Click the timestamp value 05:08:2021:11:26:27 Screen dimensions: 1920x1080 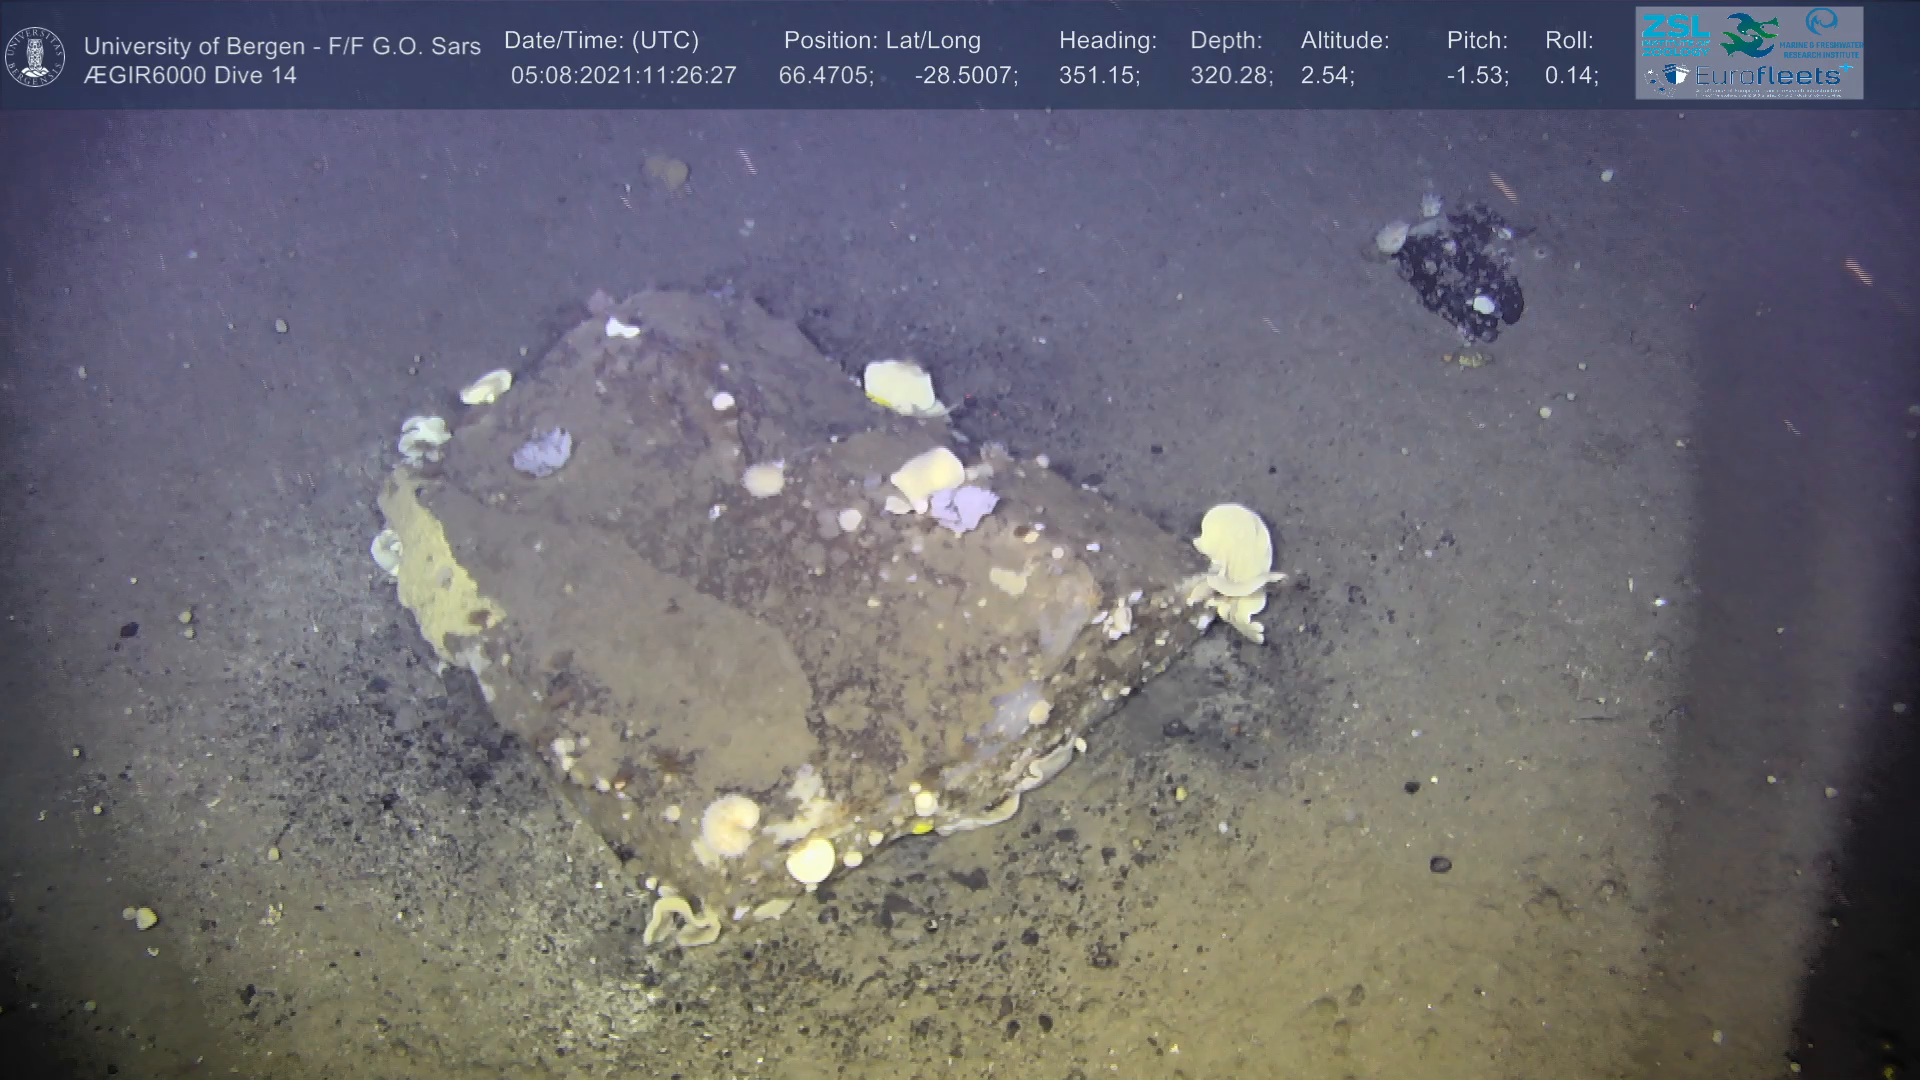click(x=623, y=76)
